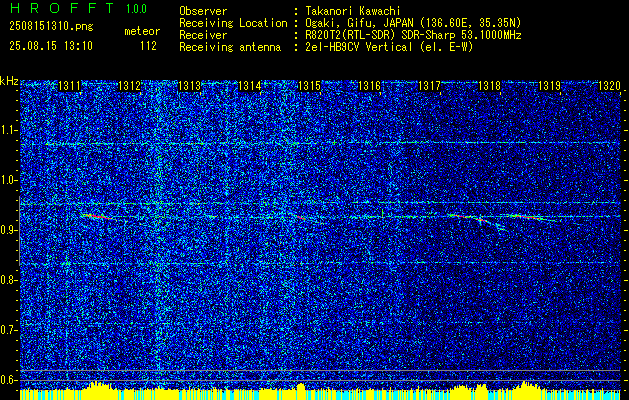Click the 0.9 kHz axis label

click(8, 230)
